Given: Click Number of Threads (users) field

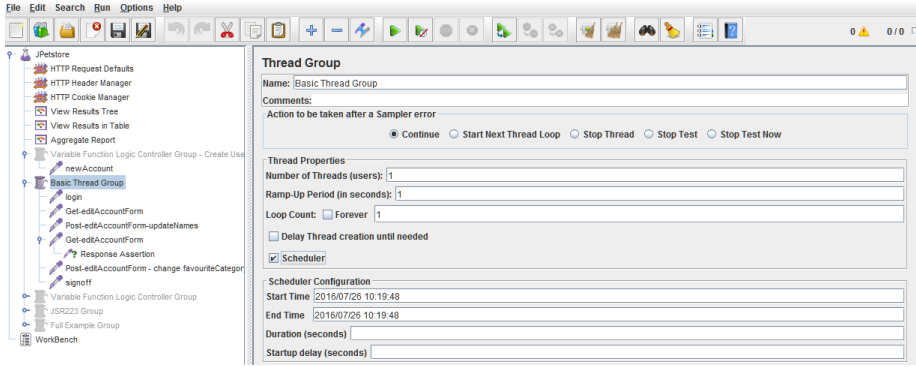Looking at the screenshot, I should 645,175.
